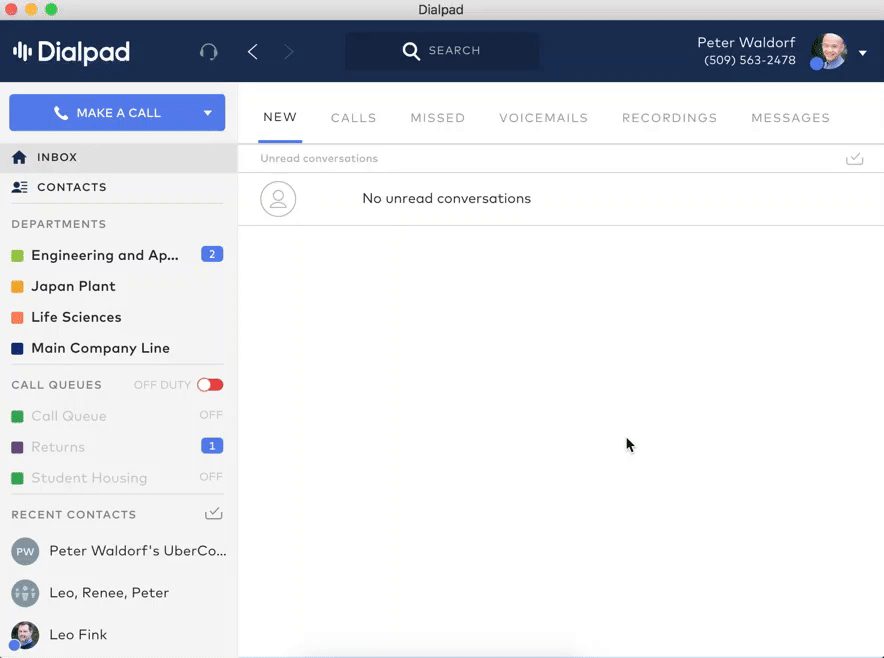This screenshot has height=658, width=884.
Task: Switch to the MISSED tab
Action: click(x=438, y=118)
